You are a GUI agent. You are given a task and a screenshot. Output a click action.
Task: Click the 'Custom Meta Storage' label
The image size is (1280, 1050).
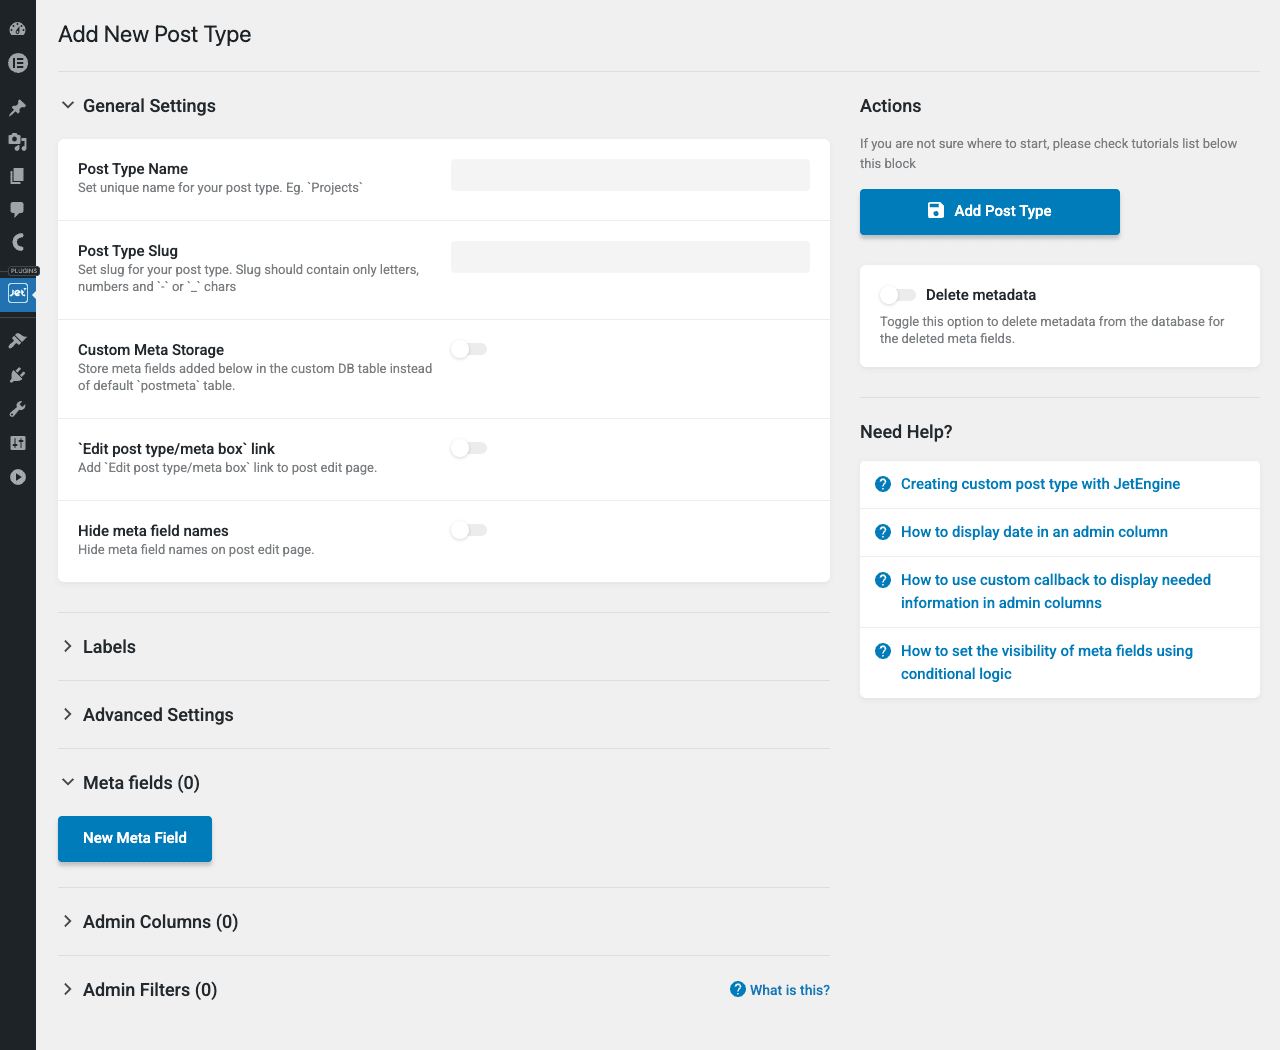[151, 350]
